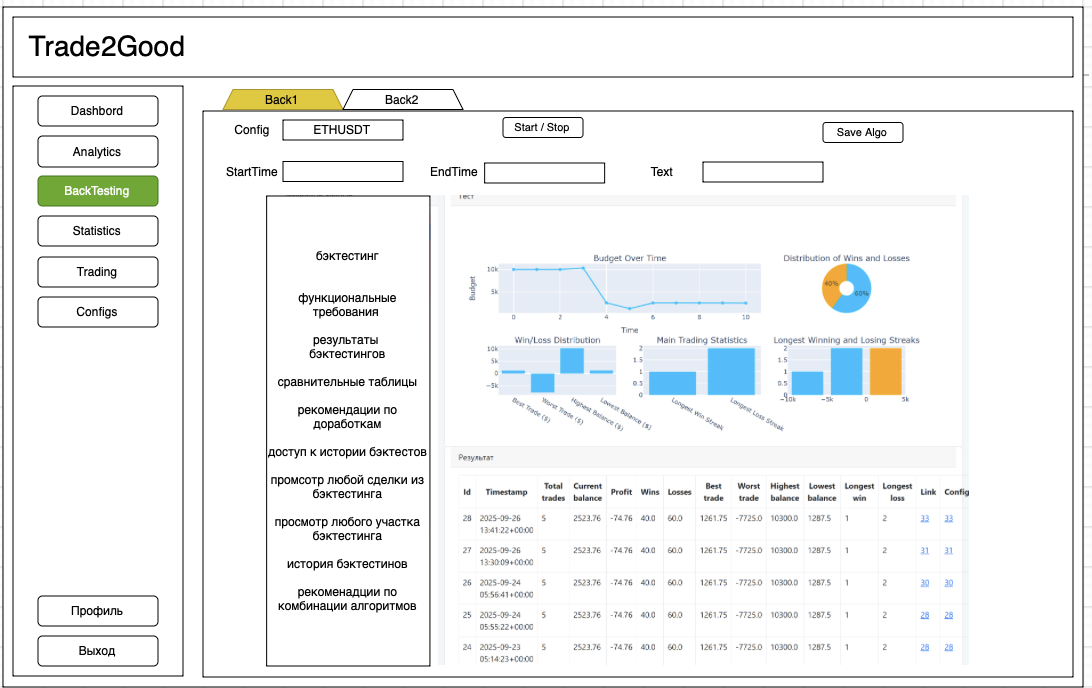Open Link 33 in result row 28
1092x688 pixels.
pos(925,518)
